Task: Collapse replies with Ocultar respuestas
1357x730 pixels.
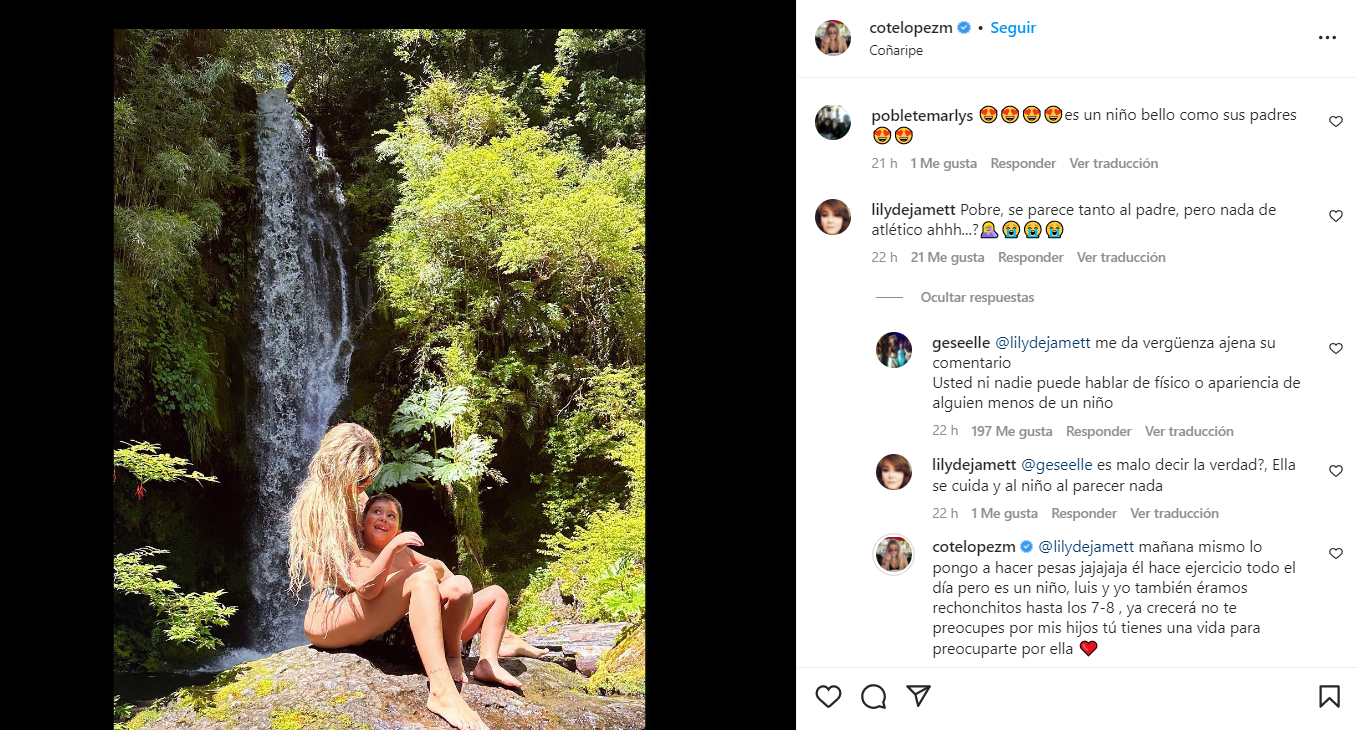Action: click(x=977, y=298)
